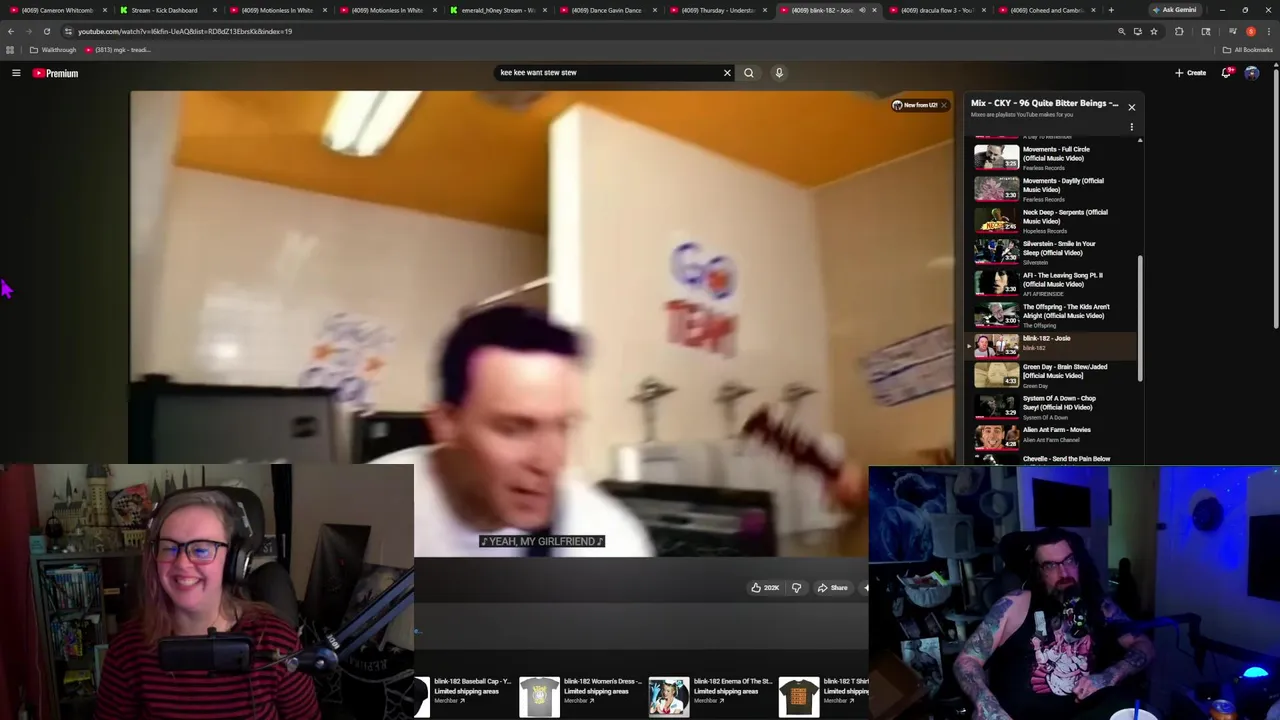Click the playlist panel scrollbar
The image size is (1280, 720).
click(1140, 317)
